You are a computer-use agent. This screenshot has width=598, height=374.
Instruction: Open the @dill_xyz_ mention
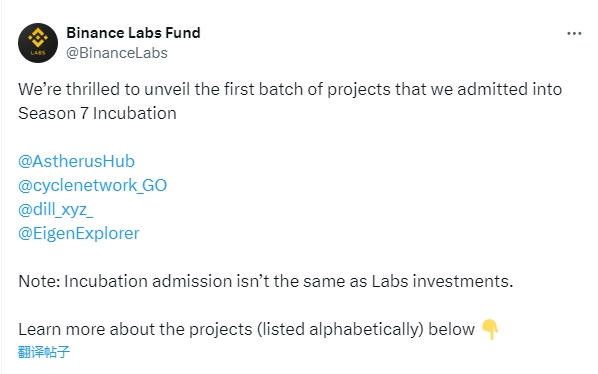click(56, 210)
